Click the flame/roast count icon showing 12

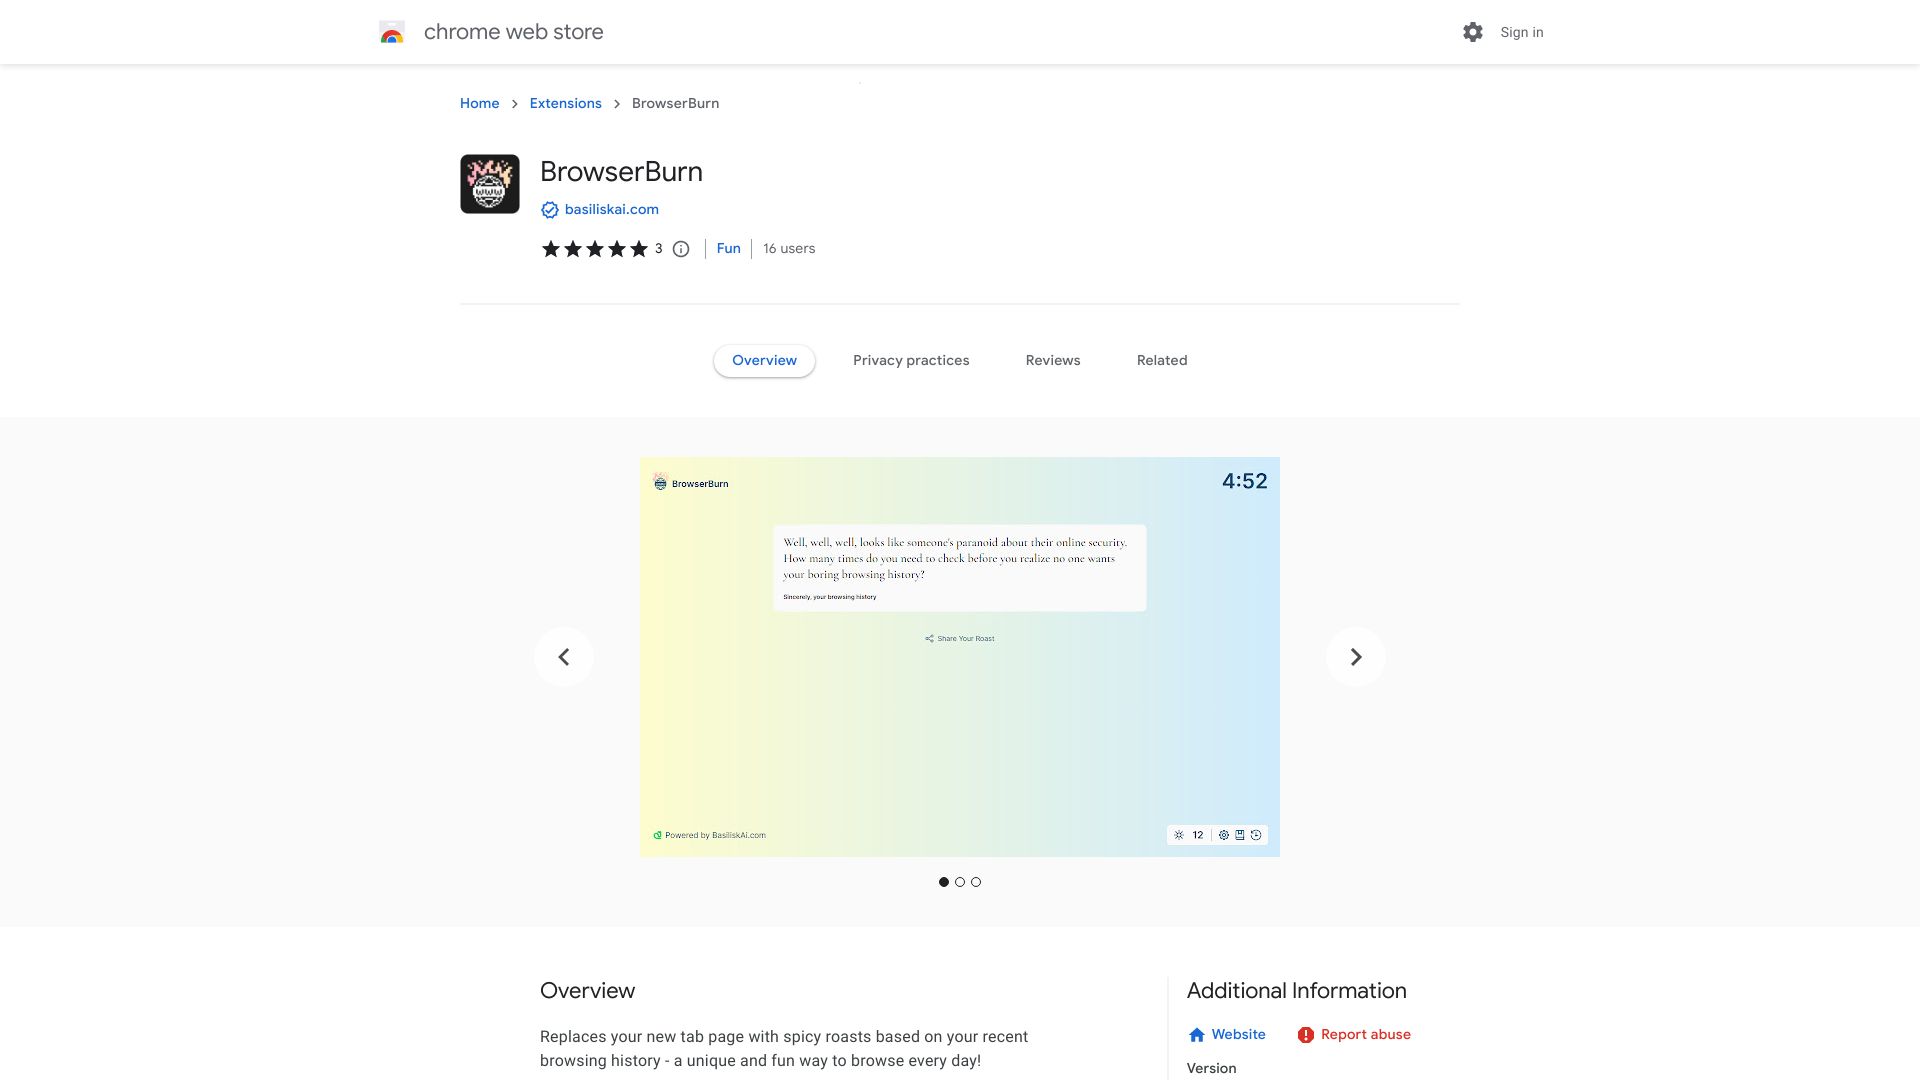coord(1189,835)
